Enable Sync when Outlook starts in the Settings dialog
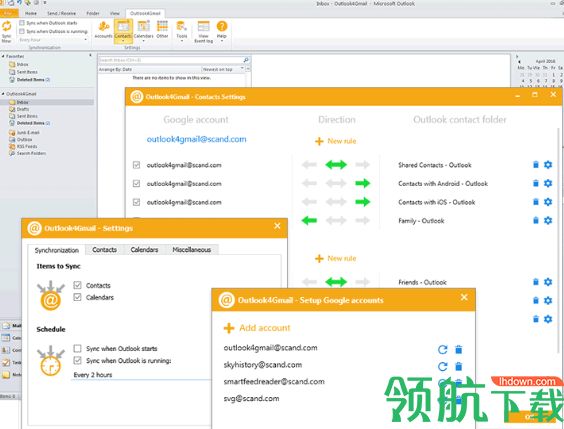Viewport: 564px width, 429px height. tap(77, 348)
